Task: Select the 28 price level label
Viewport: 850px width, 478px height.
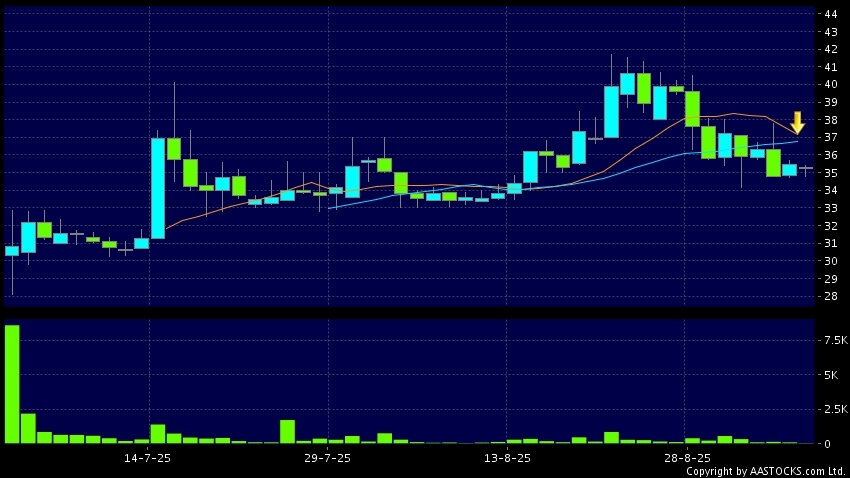Action: point(830,296)
